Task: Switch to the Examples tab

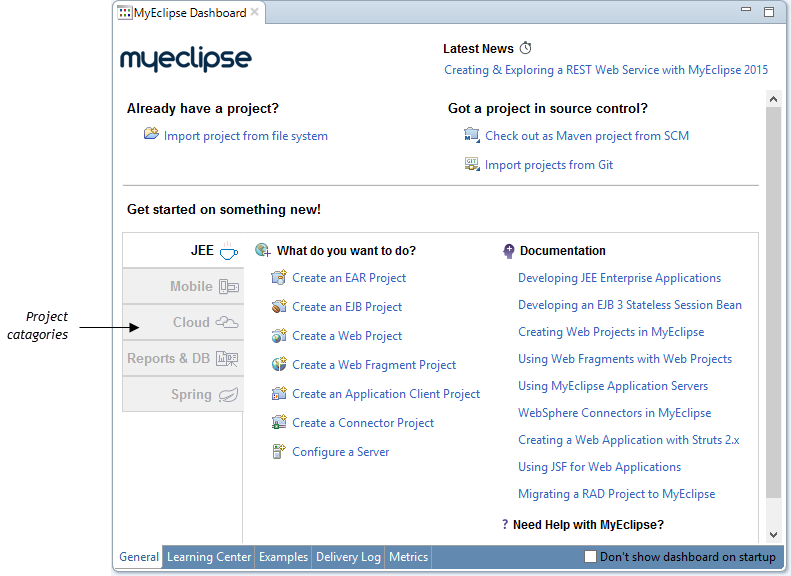Action: (x=284, y=557)
